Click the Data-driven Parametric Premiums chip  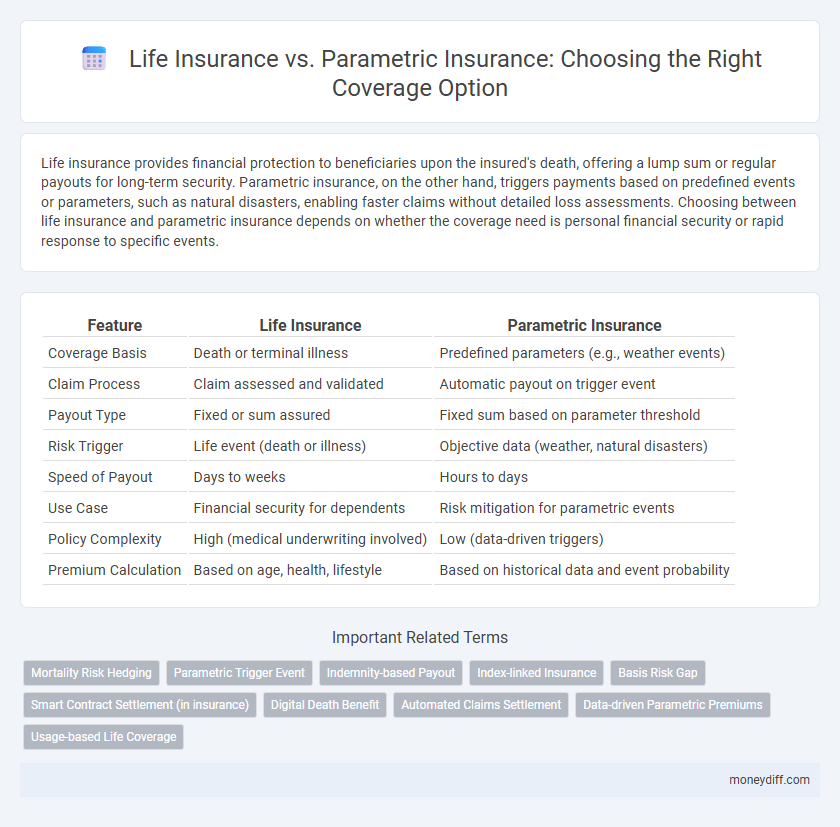coord(673,705)
